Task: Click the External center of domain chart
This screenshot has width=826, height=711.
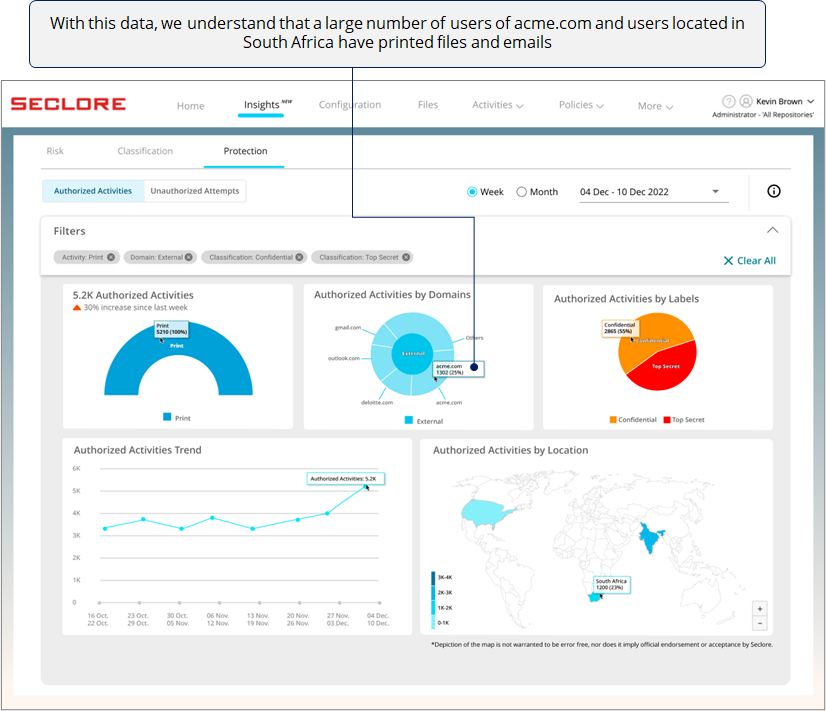Action: tap(412, 353)
